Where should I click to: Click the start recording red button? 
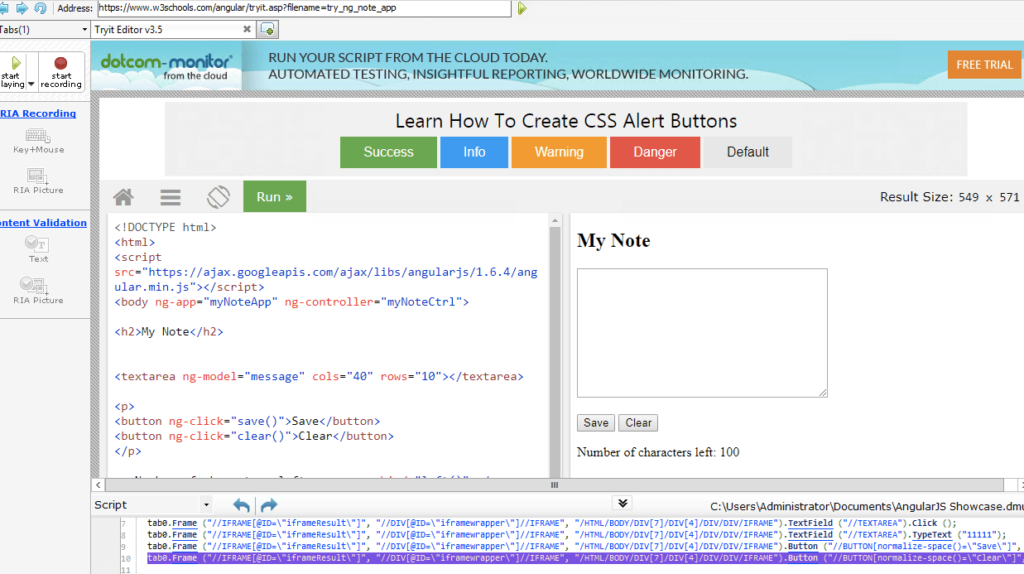pos(61,64)
